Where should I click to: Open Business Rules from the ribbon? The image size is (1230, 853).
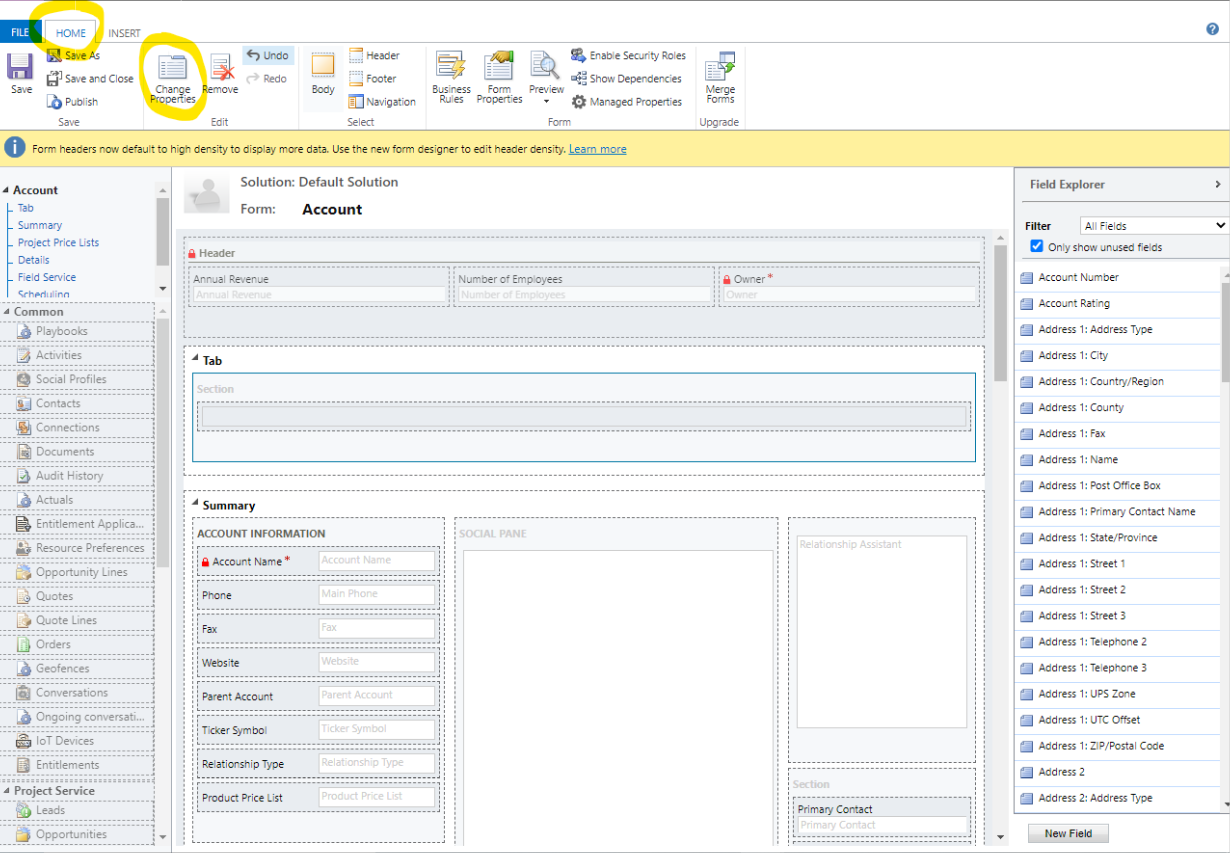tap(450, 78)
